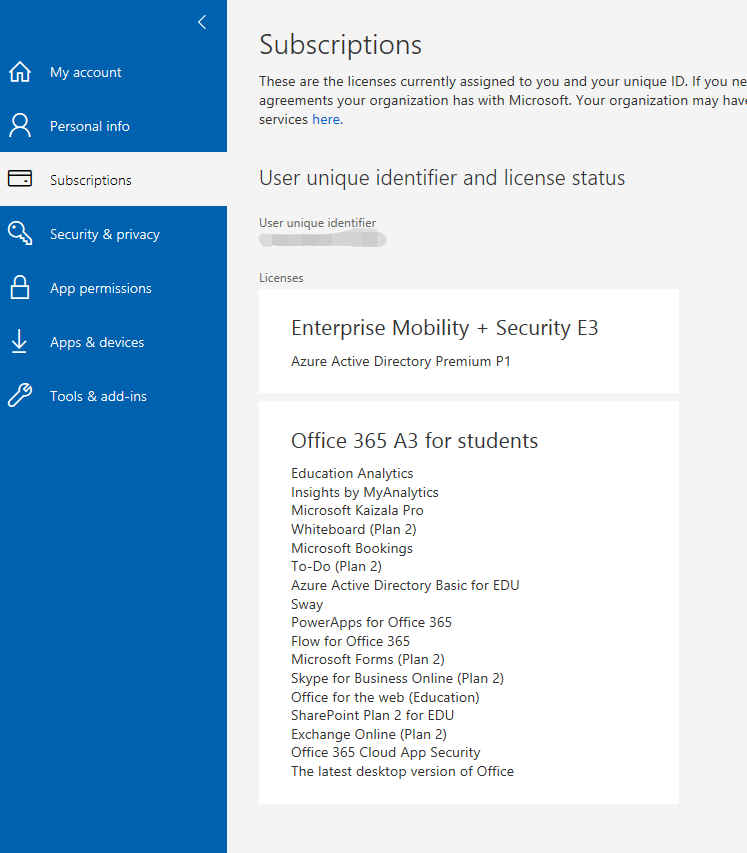747x853 pixels.
Task: Click the wrench icon for Tools & add-ins
Action: tap(19, 396)
